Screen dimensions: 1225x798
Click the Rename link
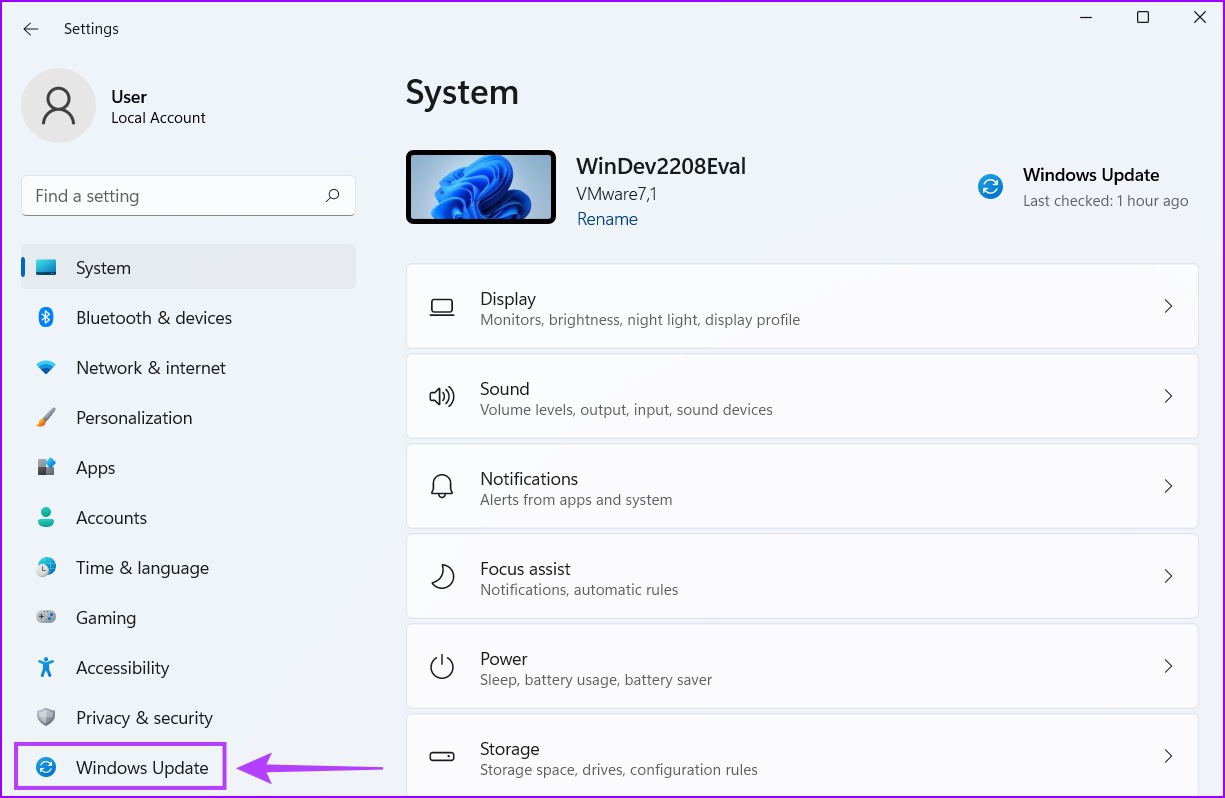[x=607, y=219]
